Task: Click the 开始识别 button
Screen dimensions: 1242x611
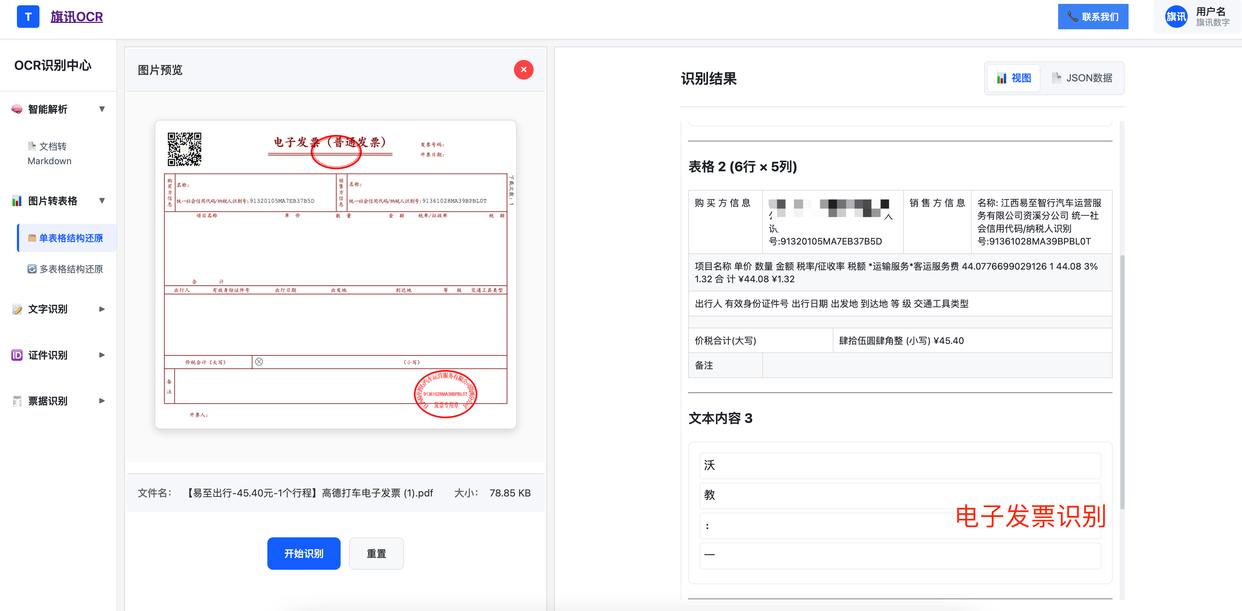Action: click(303, 553)
